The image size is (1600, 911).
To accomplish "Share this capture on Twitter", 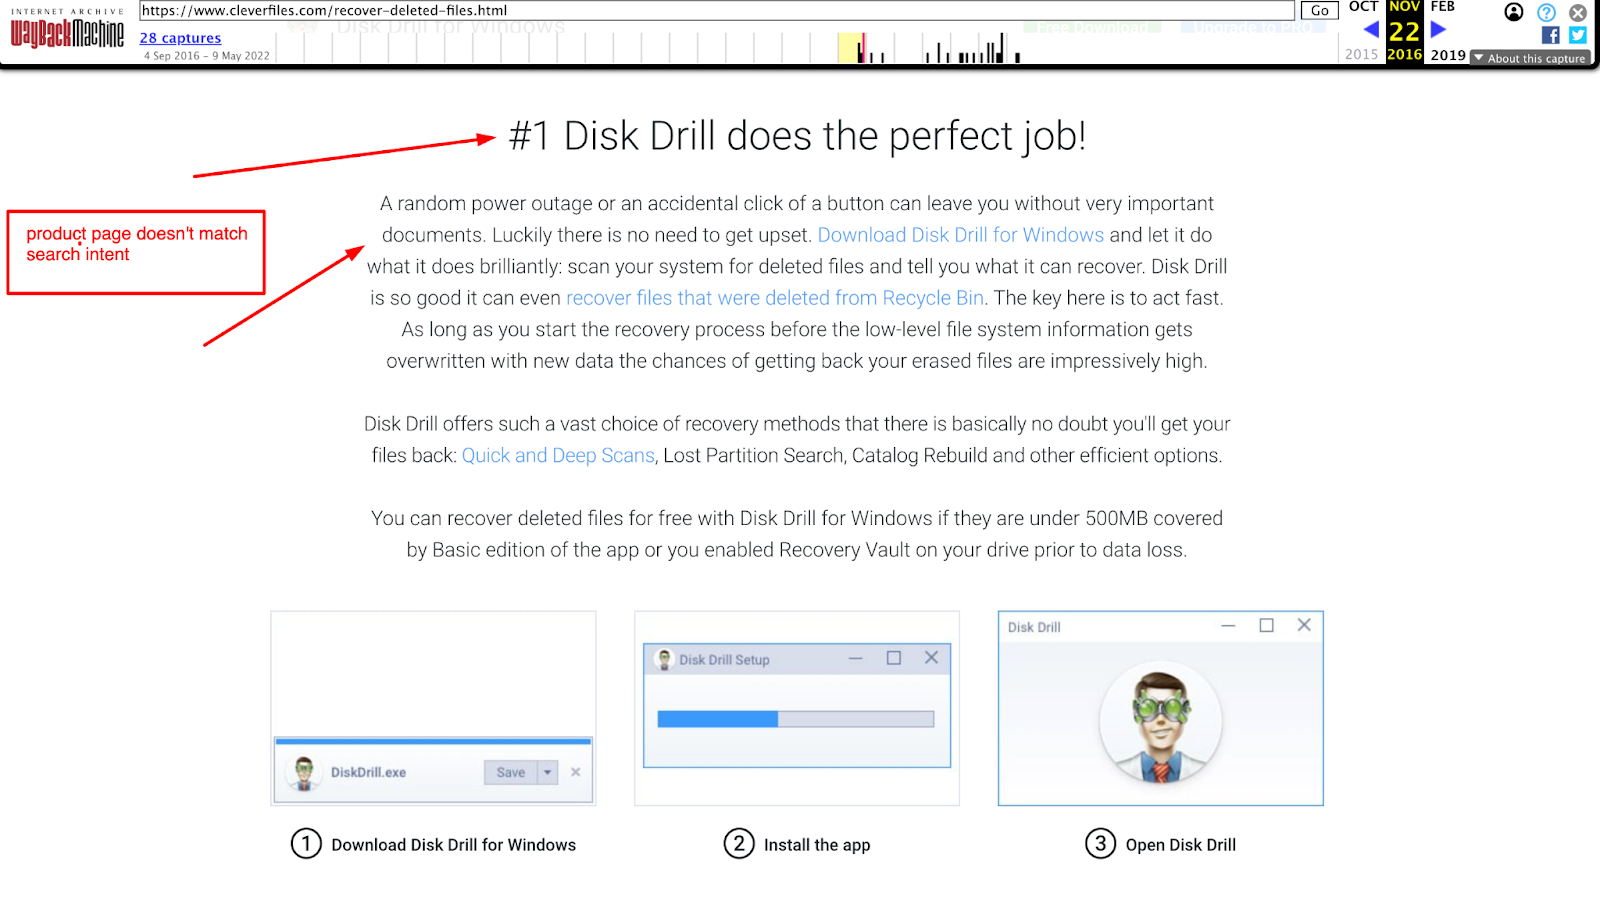I will (1578, 35).
